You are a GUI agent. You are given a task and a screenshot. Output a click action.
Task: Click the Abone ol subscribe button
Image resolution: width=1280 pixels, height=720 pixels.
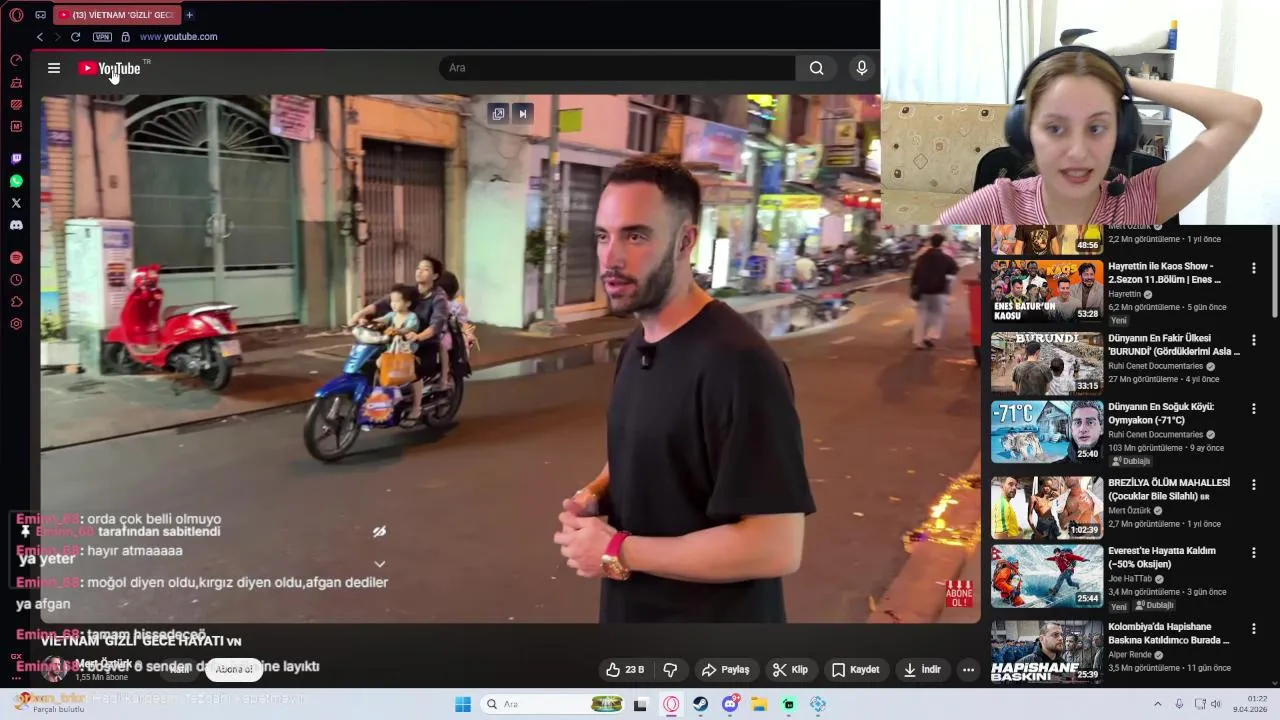click(x=234, y=669)
